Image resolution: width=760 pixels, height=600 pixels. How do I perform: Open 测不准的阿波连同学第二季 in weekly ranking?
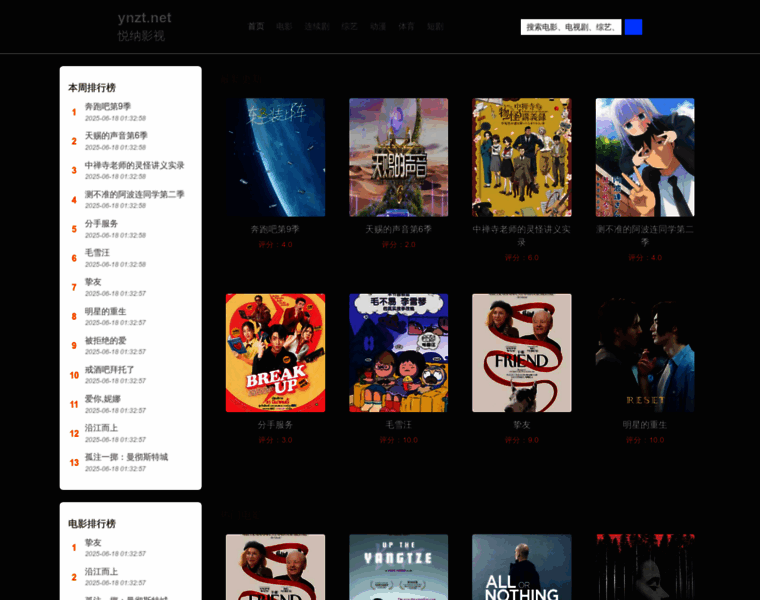pos(134,194)
